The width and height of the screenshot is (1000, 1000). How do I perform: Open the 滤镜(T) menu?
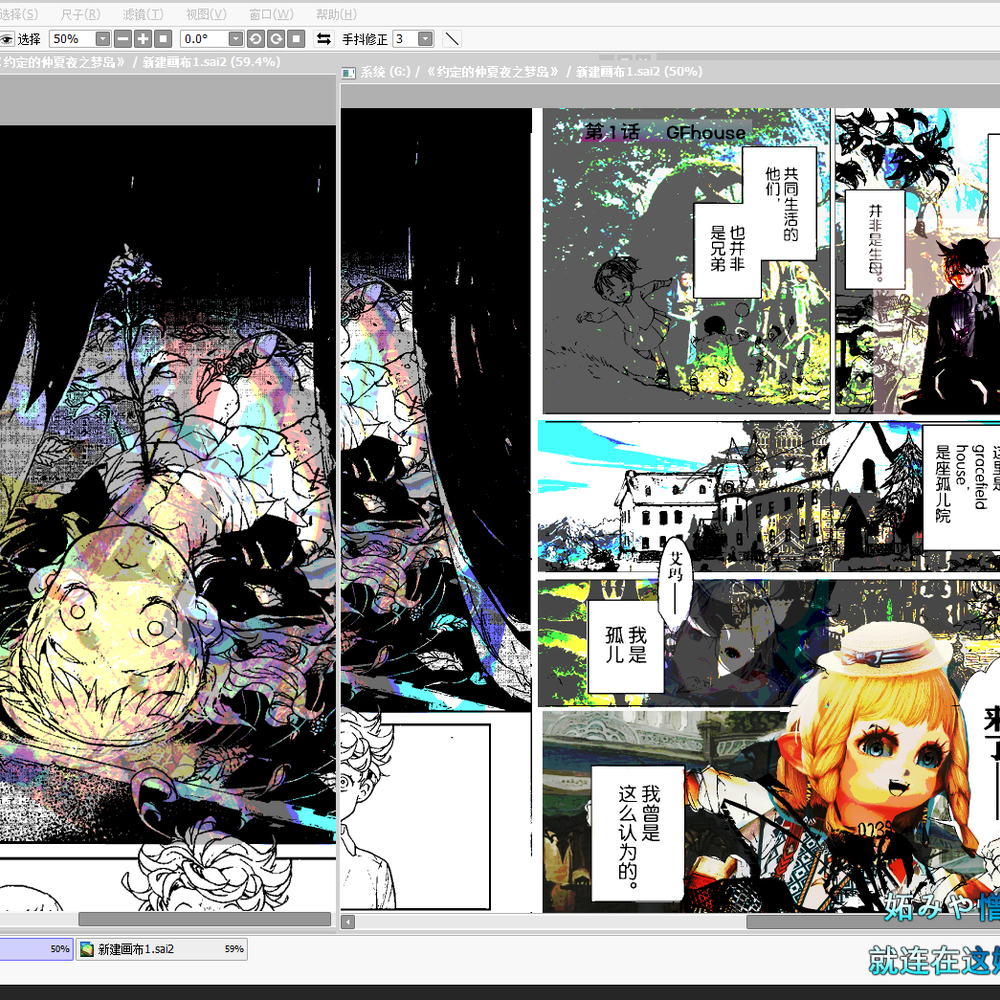[143, 14]
